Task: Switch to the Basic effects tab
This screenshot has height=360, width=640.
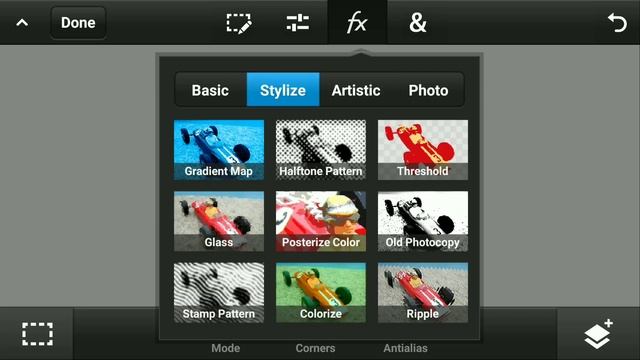Action: (210, 90)
